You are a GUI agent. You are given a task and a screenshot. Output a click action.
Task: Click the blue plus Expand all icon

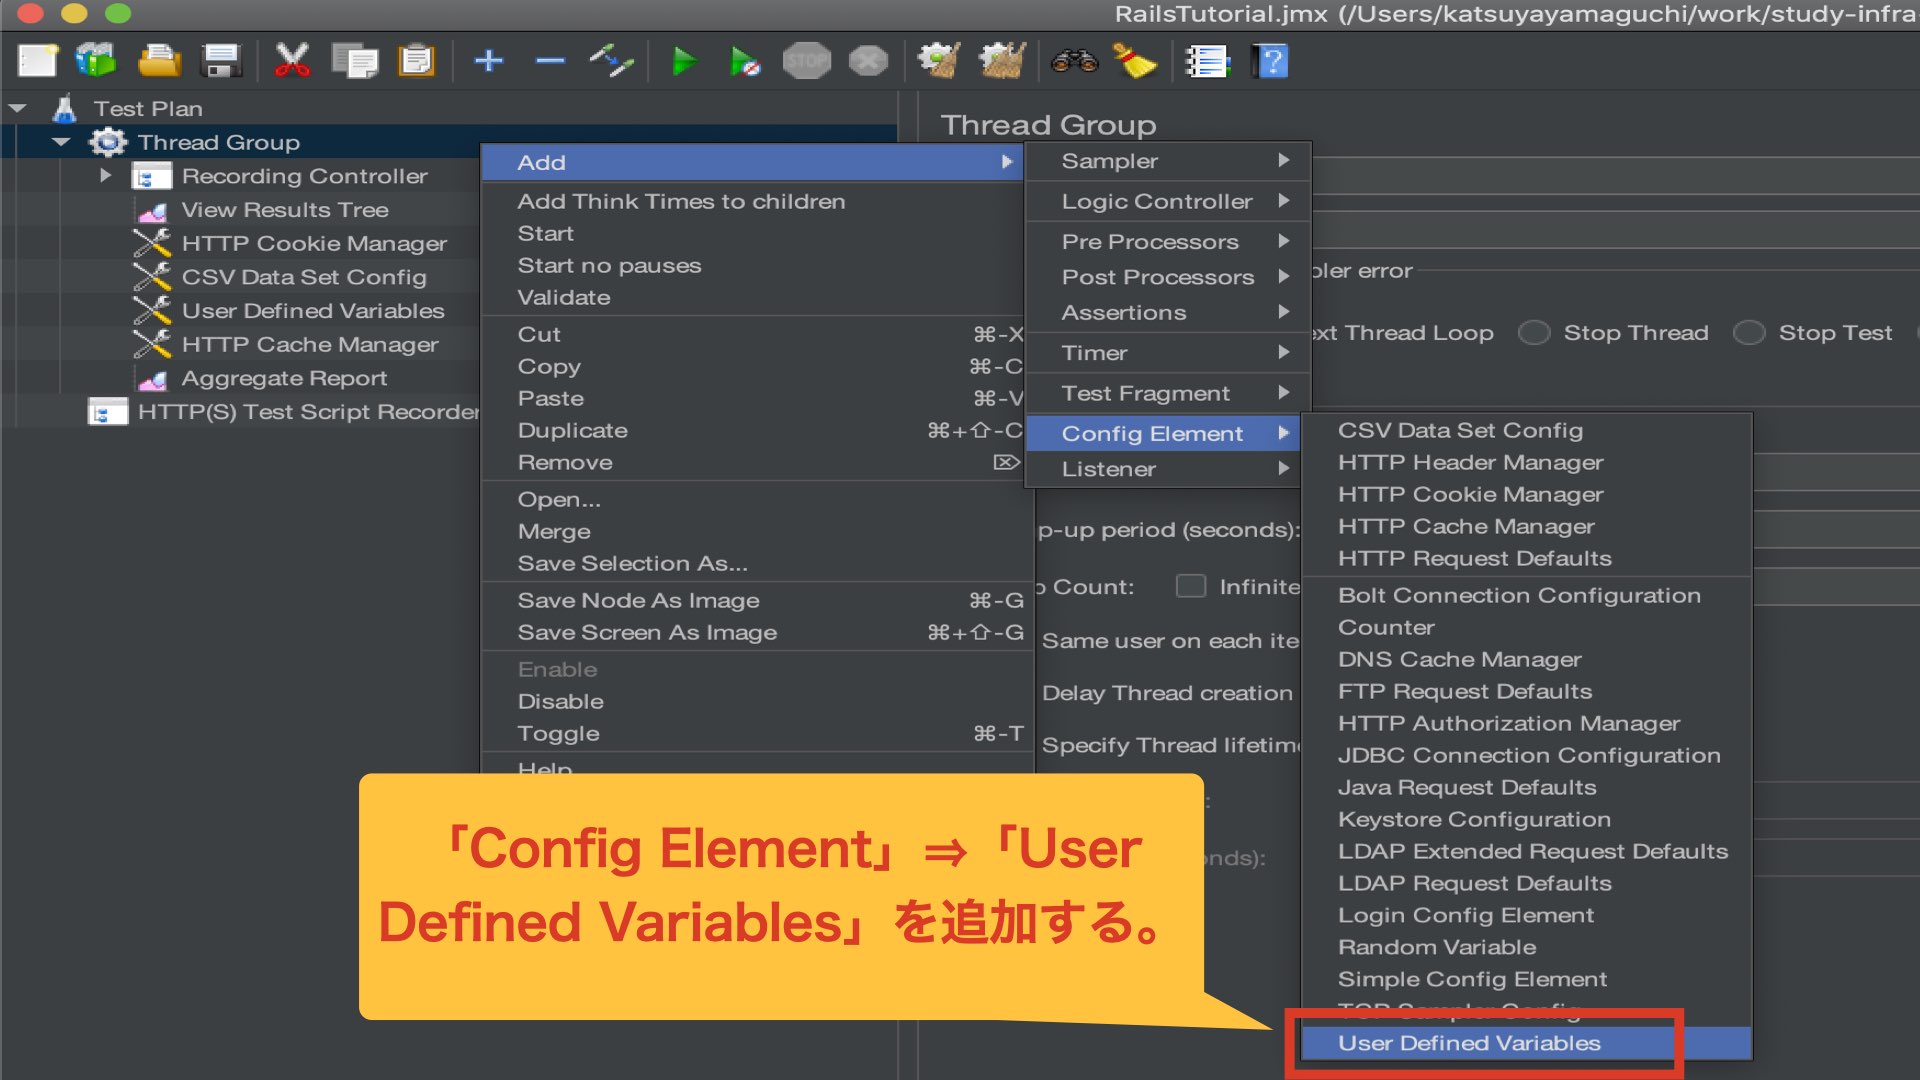coord(488,62)
